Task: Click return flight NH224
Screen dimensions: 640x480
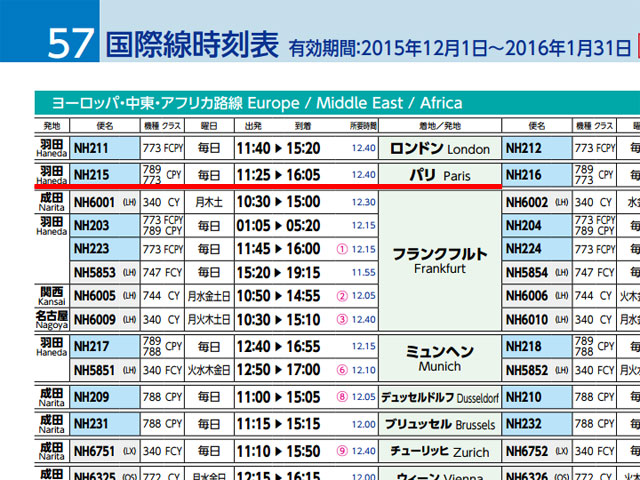Action: (524, 249)
